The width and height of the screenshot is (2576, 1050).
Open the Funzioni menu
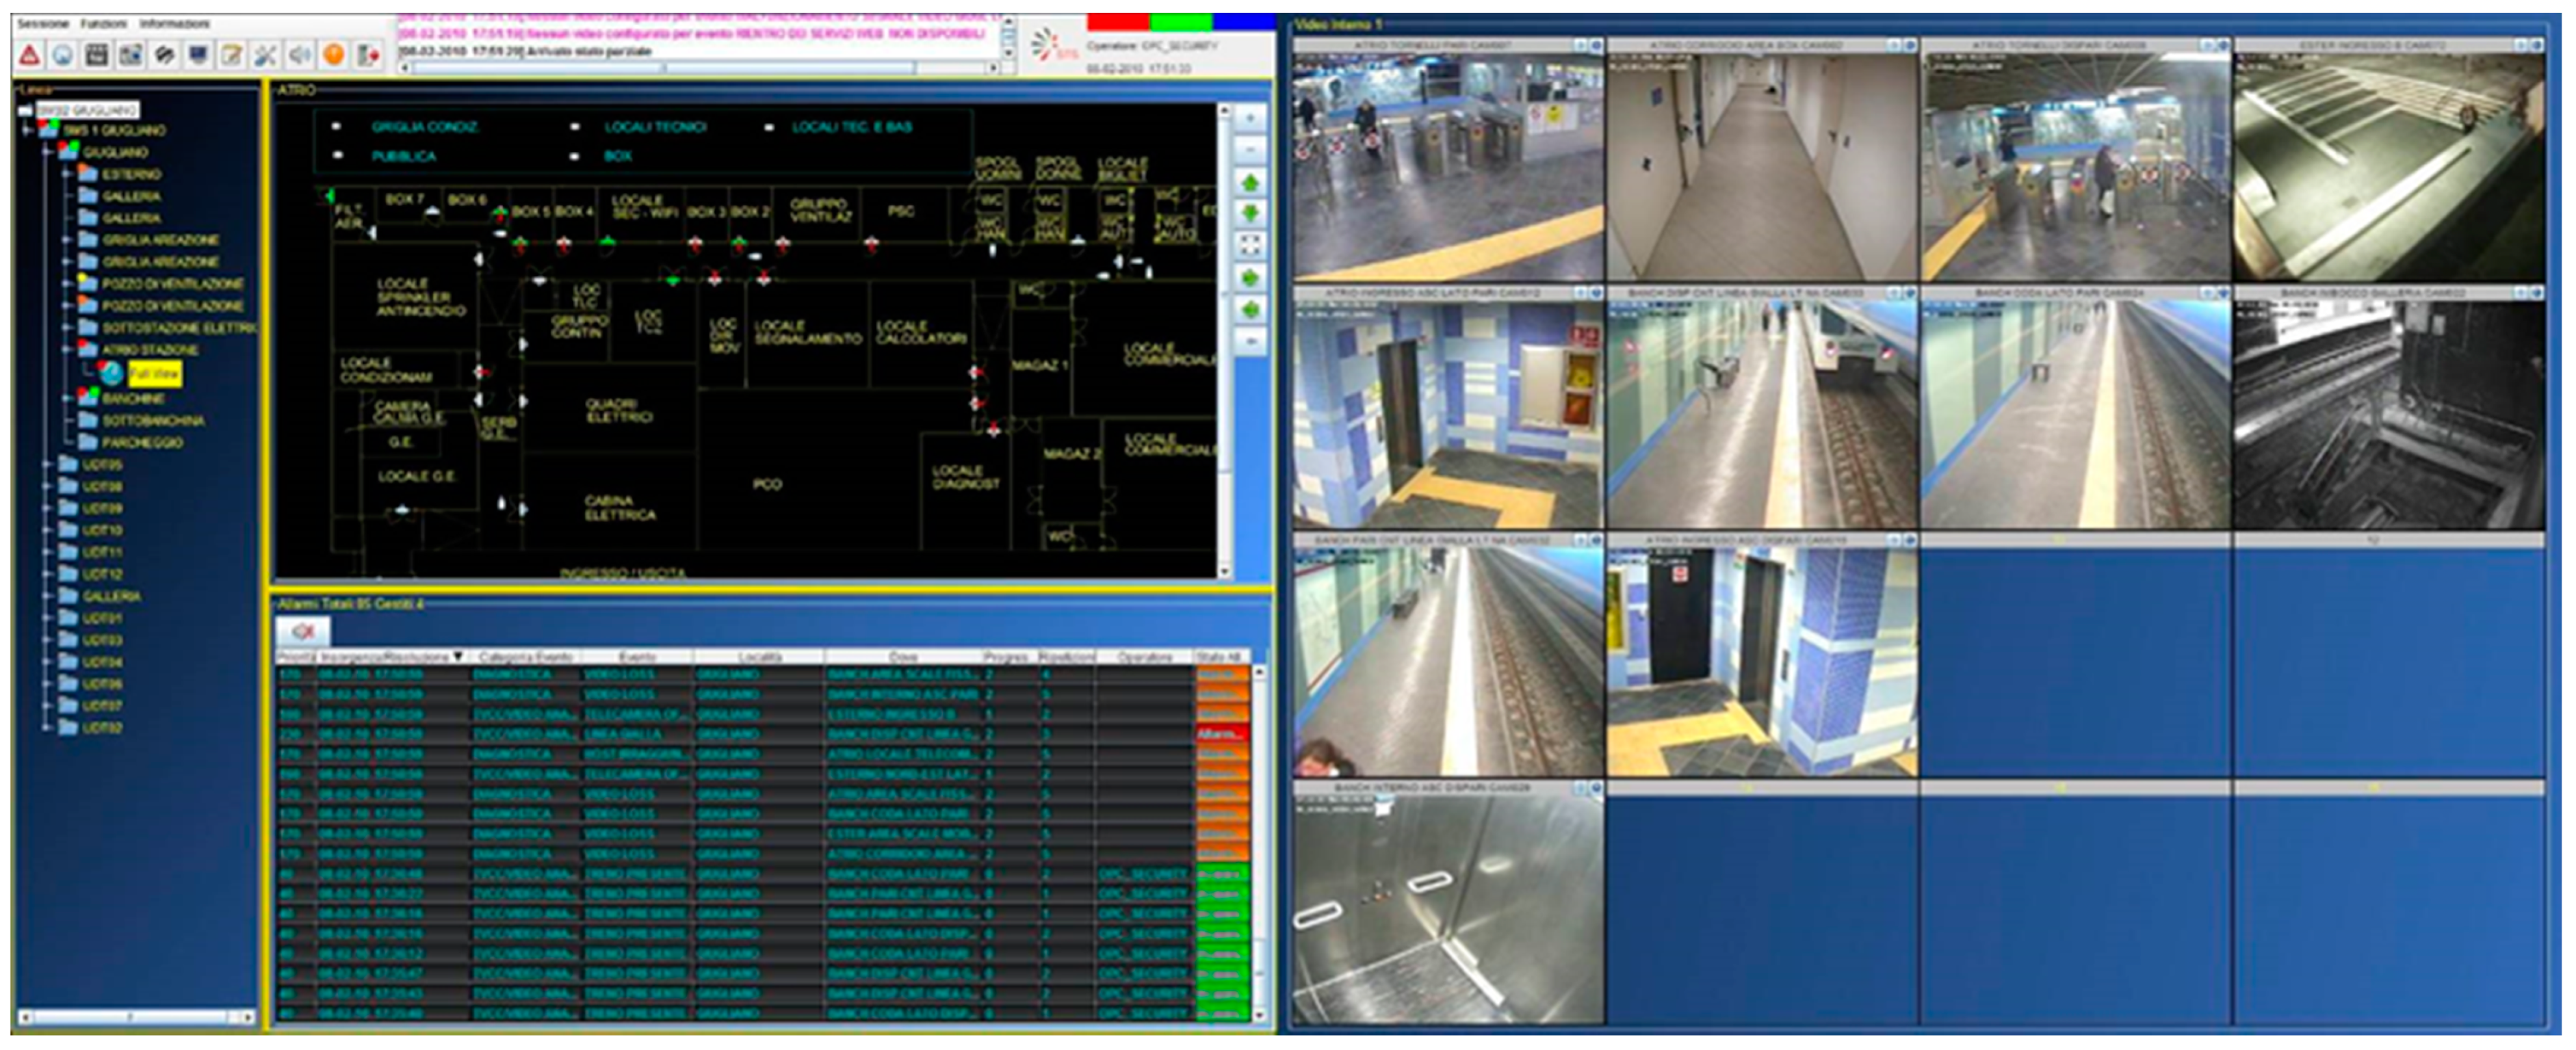tap(104, 23)
